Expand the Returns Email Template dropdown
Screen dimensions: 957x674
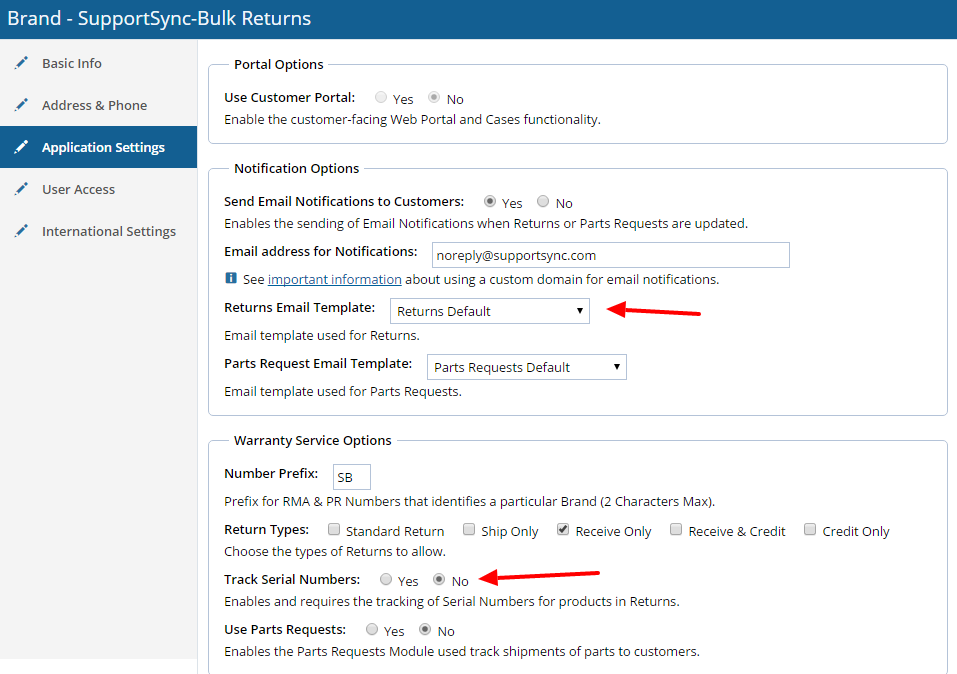tap(489, 311)
